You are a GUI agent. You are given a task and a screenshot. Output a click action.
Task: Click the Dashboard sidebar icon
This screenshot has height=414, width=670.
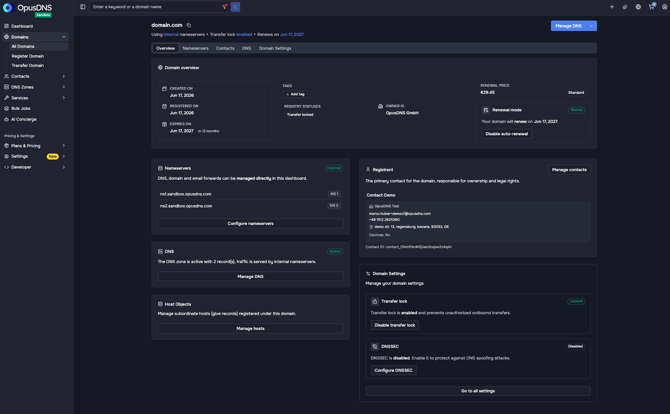6,26
